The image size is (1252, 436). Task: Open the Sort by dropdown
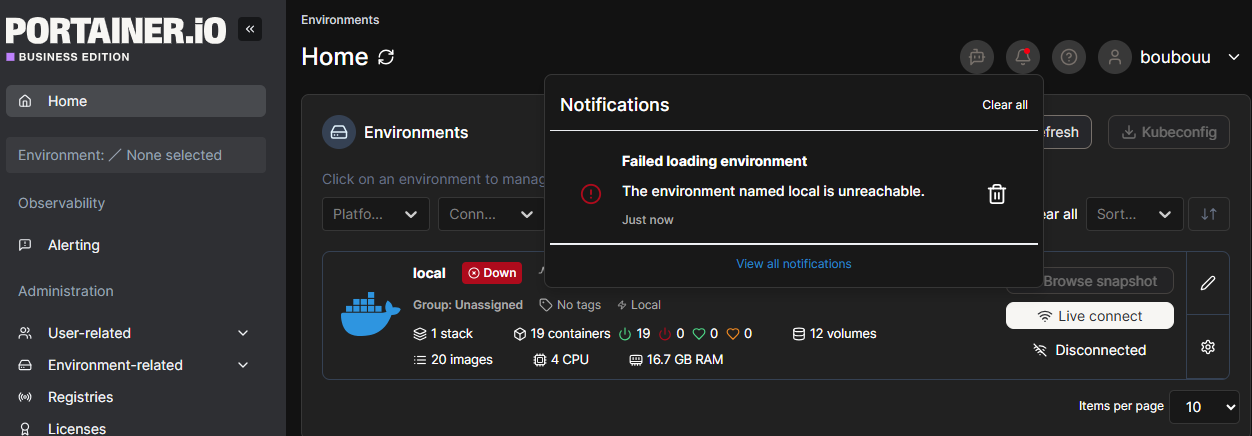[x=1133, y=214]
